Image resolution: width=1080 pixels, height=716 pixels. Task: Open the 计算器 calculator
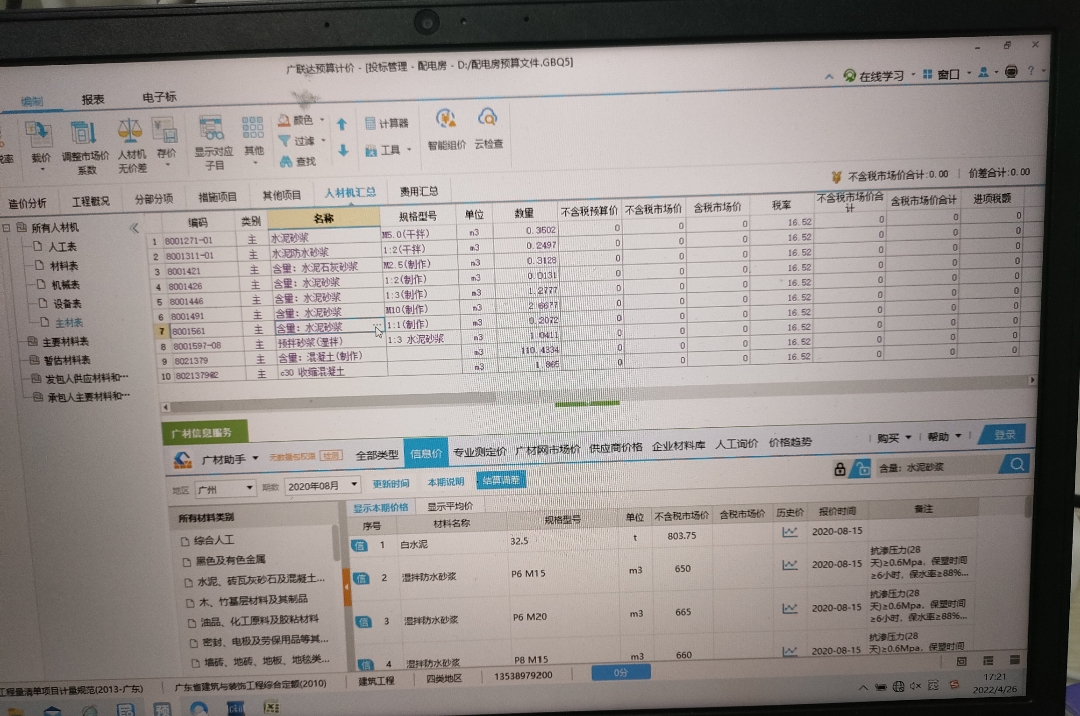(387, 123)
